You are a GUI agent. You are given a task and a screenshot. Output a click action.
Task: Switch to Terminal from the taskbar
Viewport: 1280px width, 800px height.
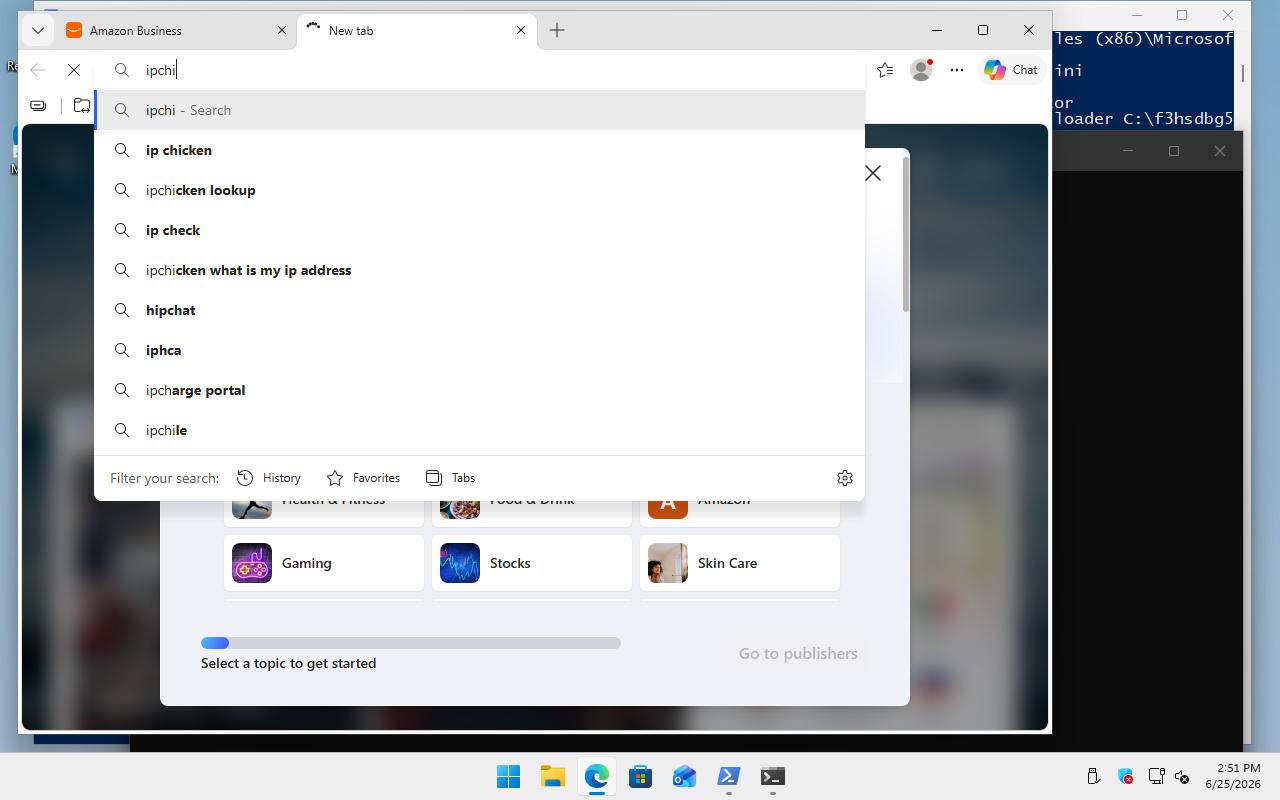click(x=773, y=777)
